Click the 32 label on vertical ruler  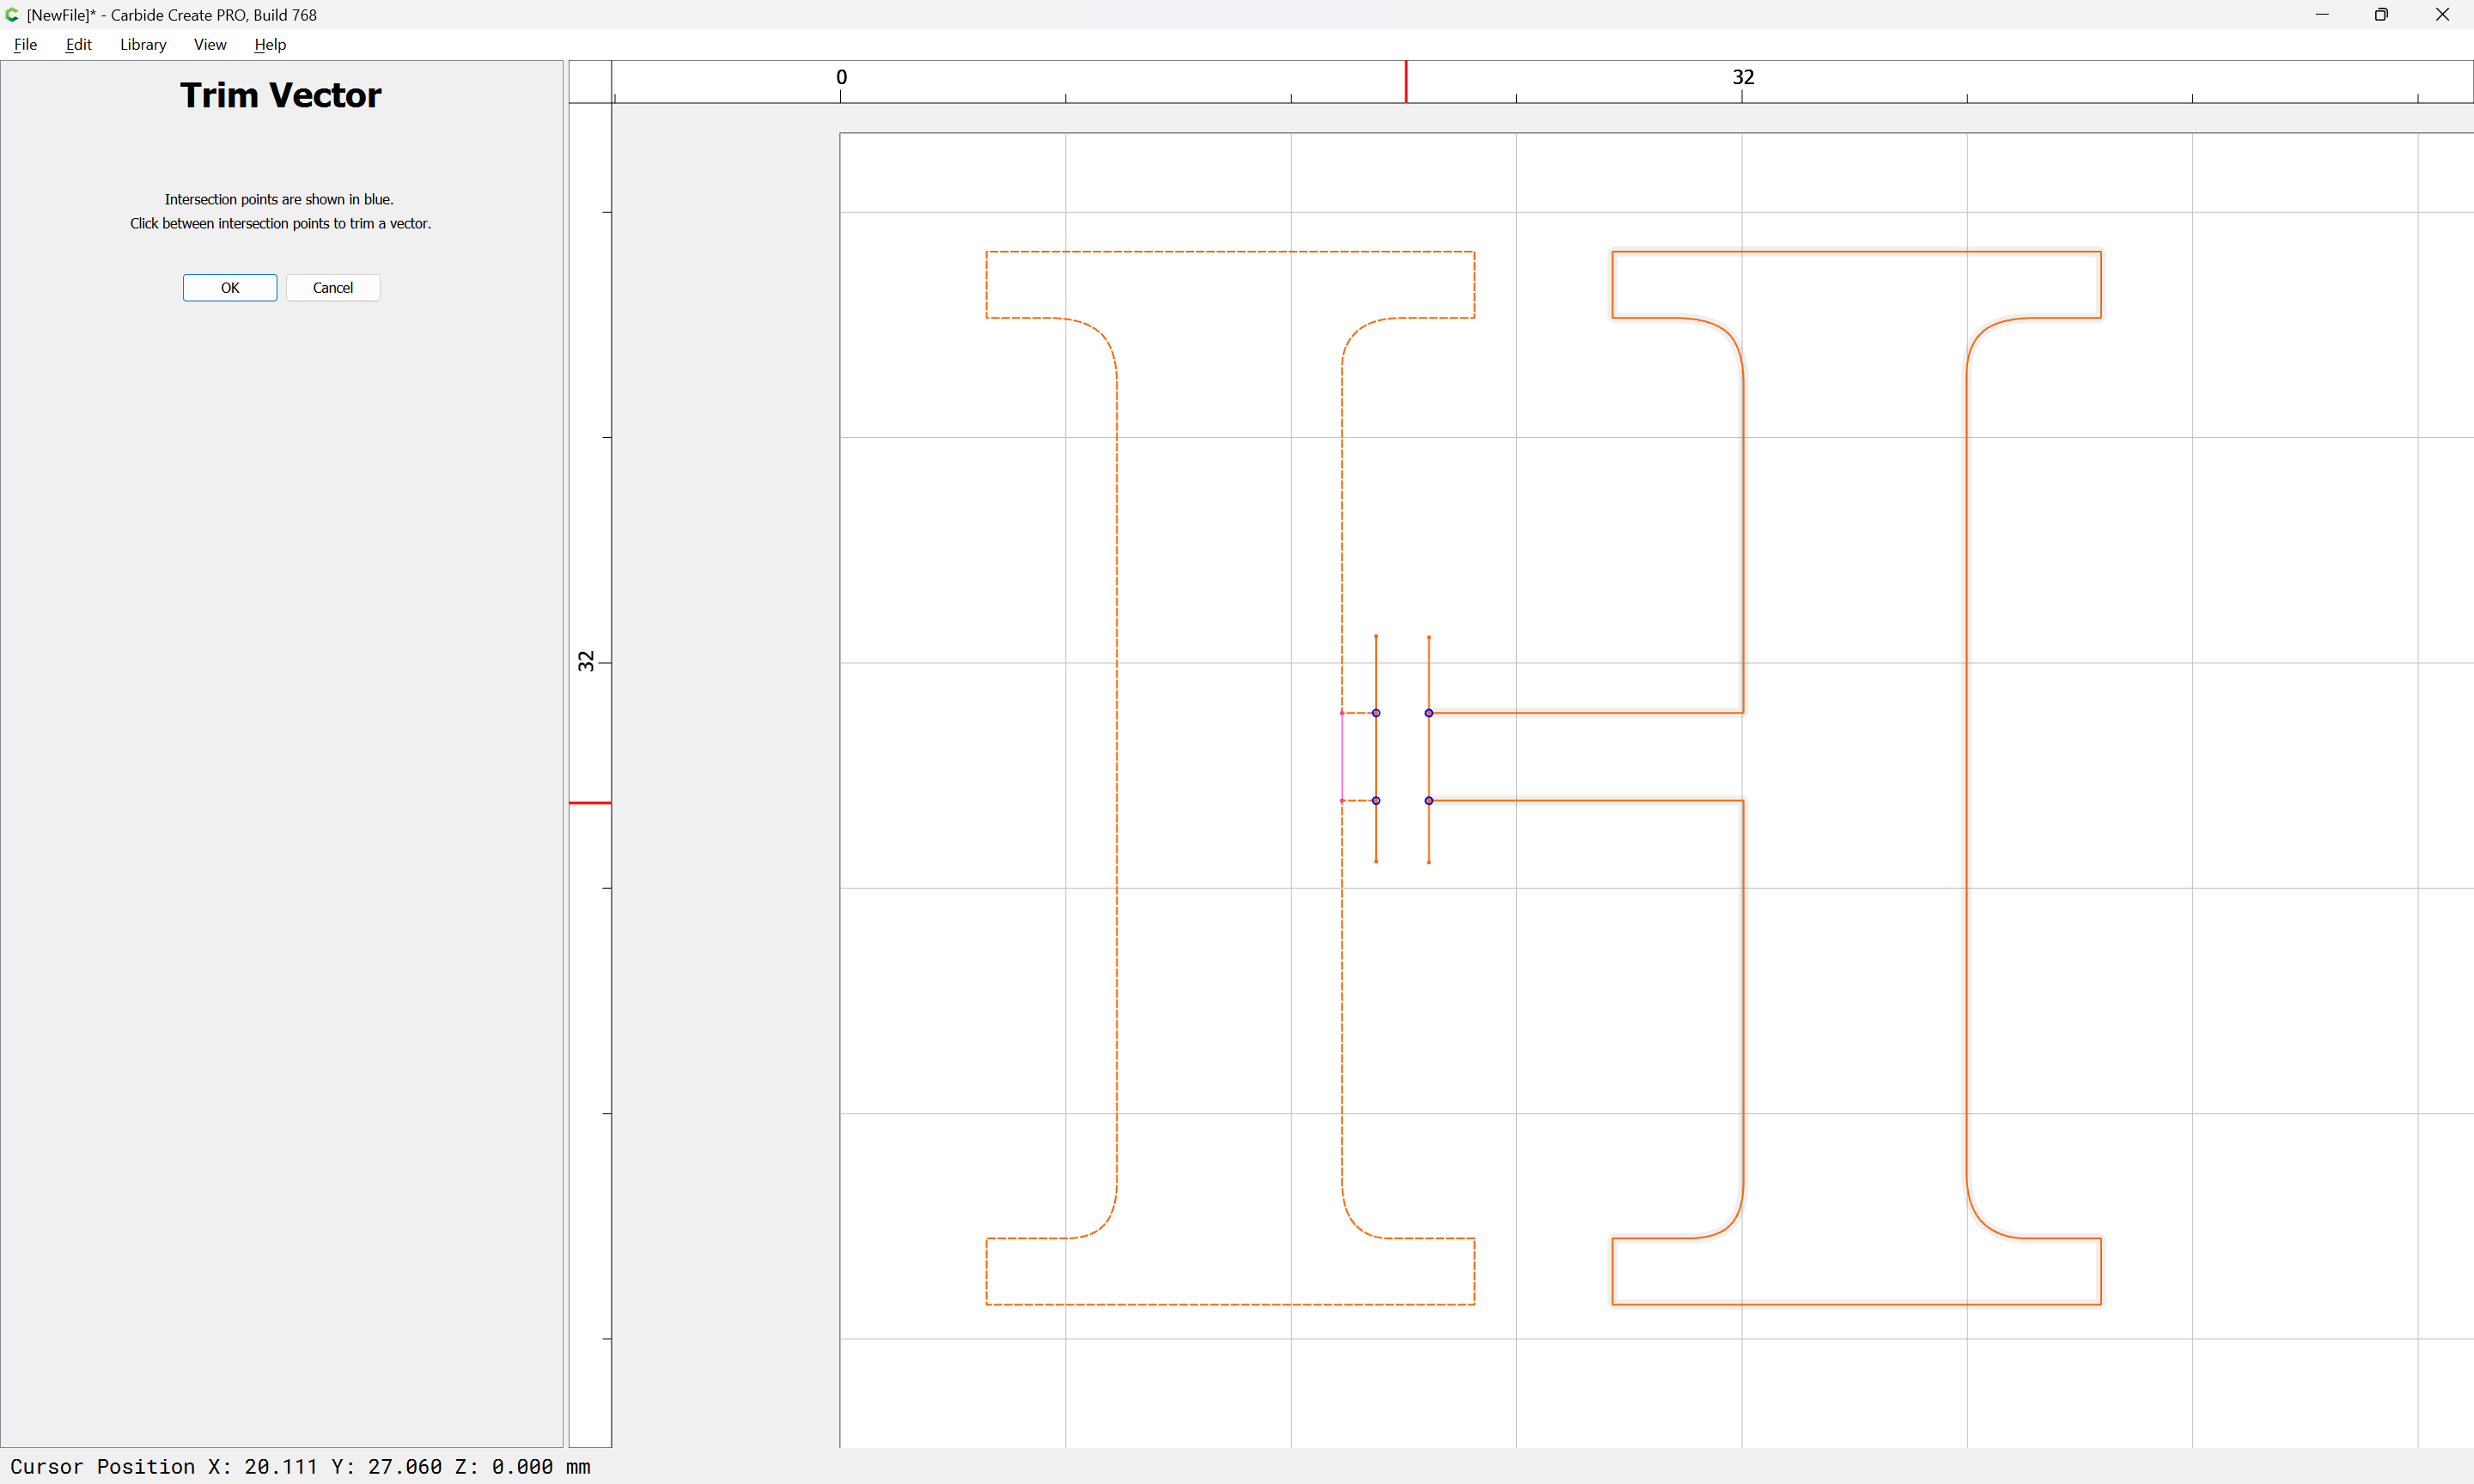tap(586, 661)
